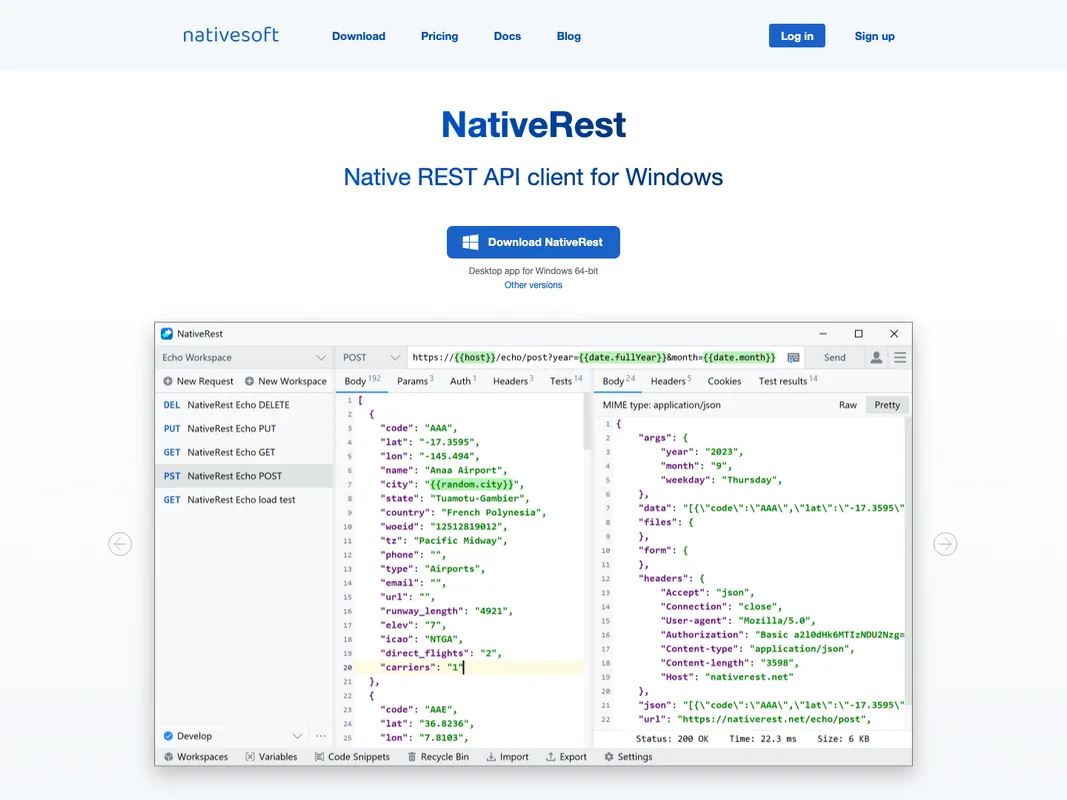The image size is (1067, 800).
Task: Click the environment preview icon next to the URL
Action: tap(792, 357)
